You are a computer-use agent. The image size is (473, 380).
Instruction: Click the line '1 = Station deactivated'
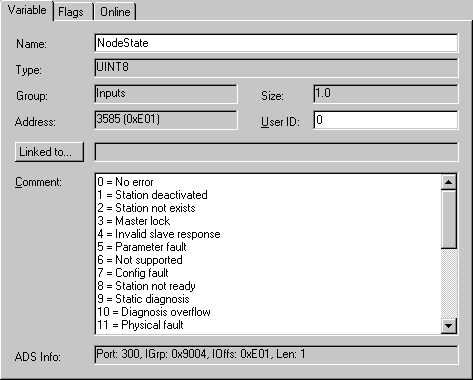(152, 195)
